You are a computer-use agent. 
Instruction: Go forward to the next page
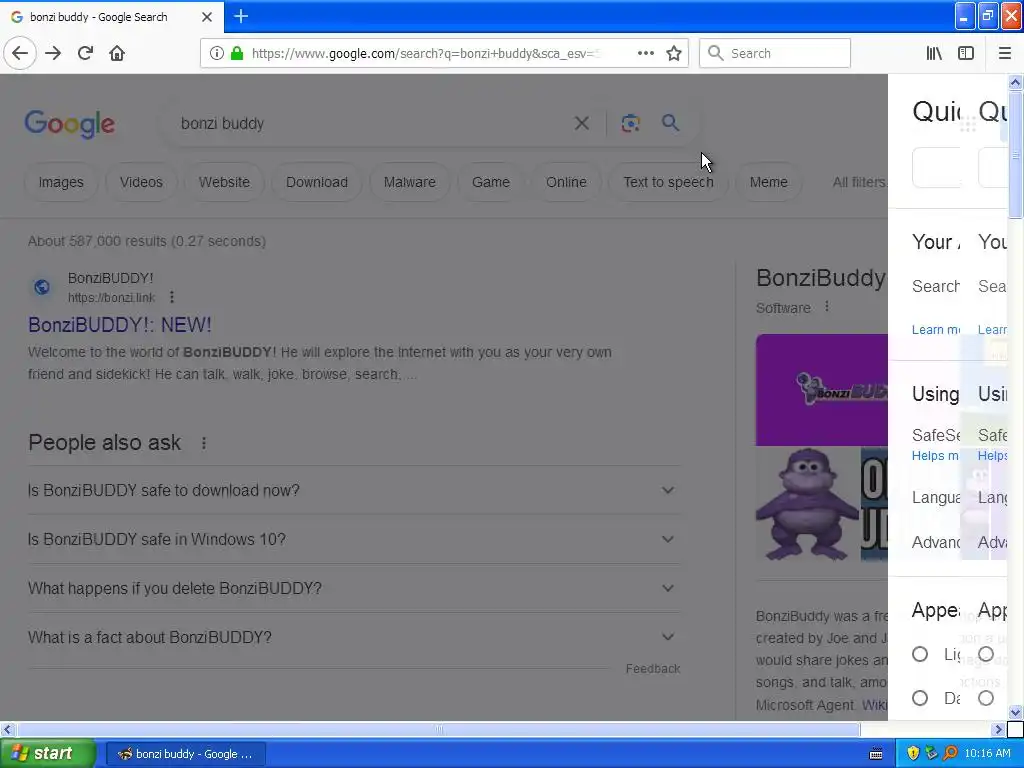click(53, 53)
